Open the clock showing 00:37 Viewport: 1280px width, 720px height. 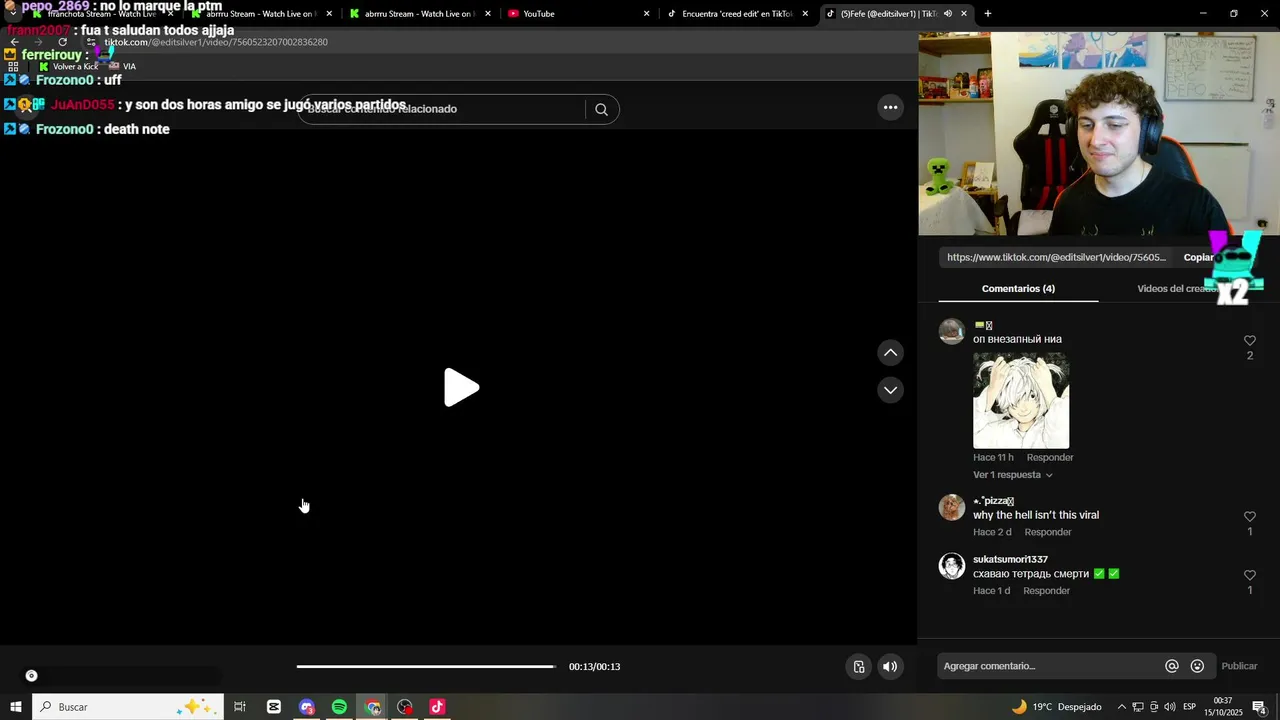click(1222, 707)
